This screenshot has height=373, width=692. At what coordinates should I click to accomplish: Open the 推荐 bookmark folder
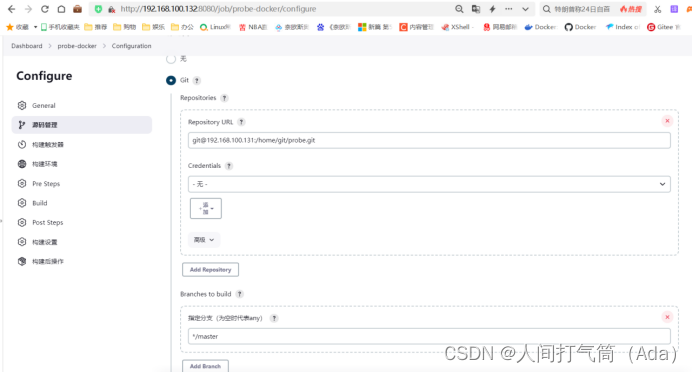tap(96, 27)
